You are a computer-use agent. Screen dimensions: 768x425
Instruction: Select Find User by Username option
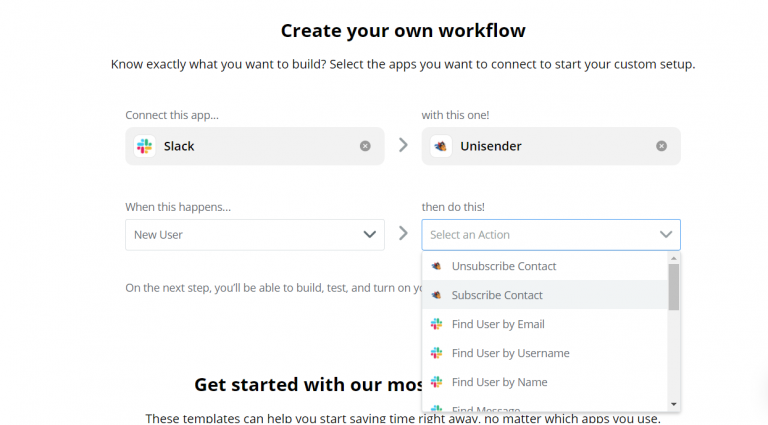[545, 353]
